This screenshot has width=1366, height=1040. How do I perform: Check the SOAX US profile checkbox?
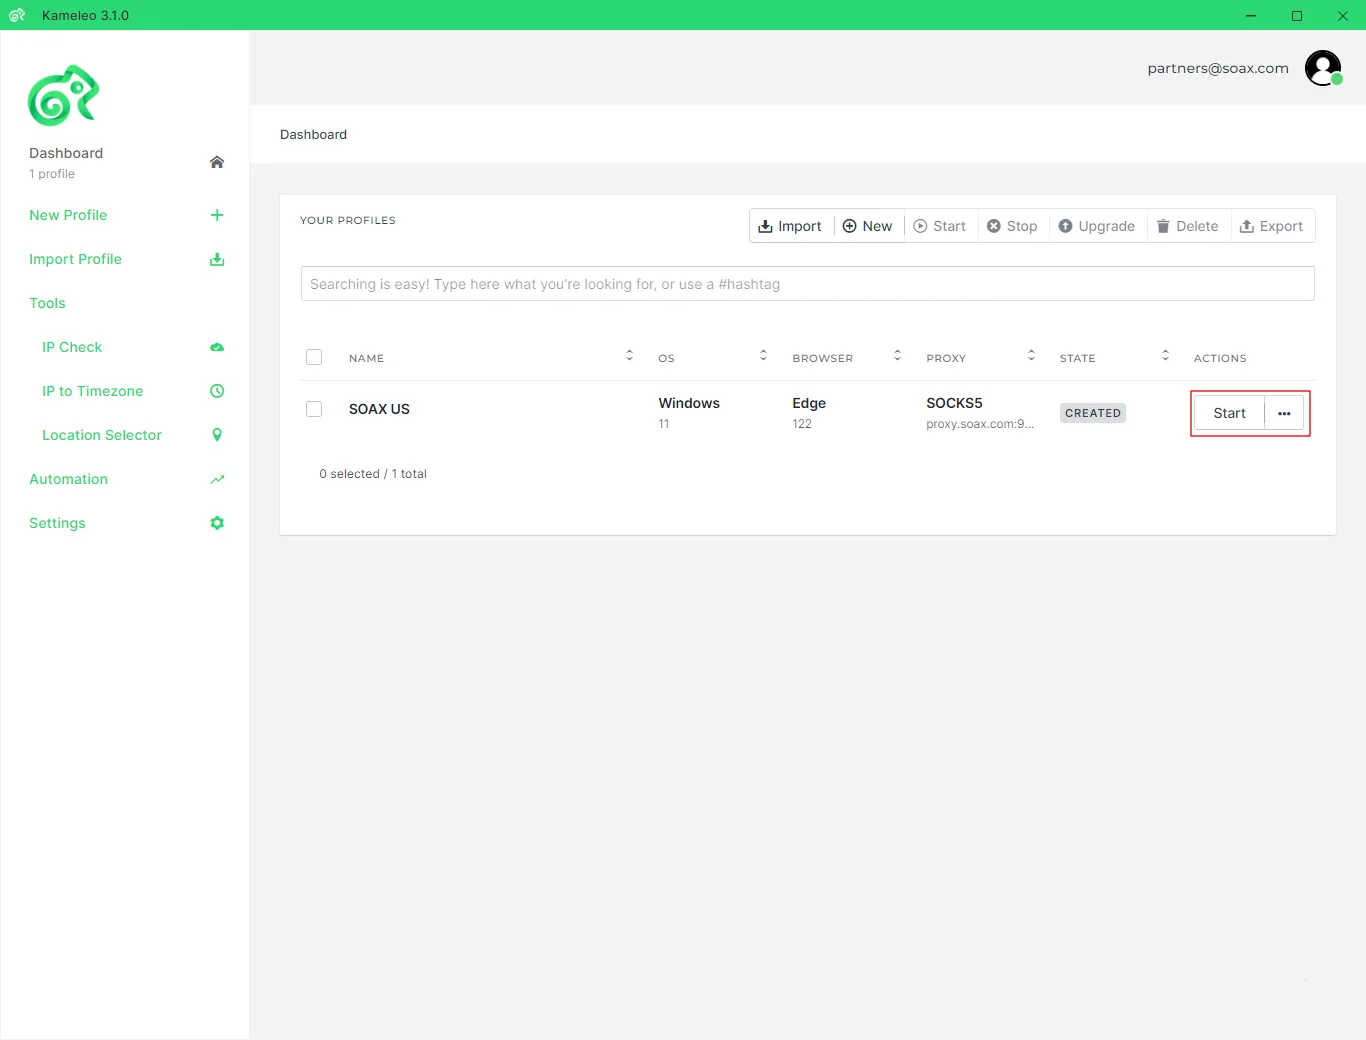pyautogui.click(x=314, y=409)
